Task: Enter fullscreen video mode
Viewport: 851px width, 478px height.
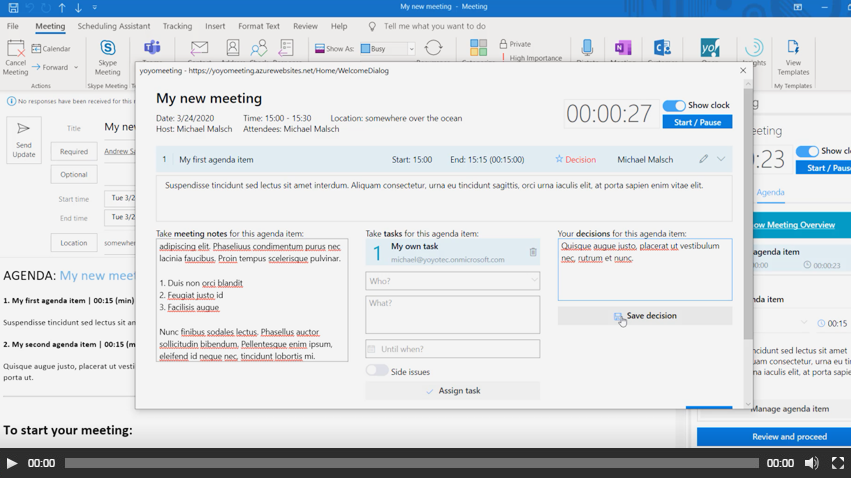Action: (x=837, y=463)
